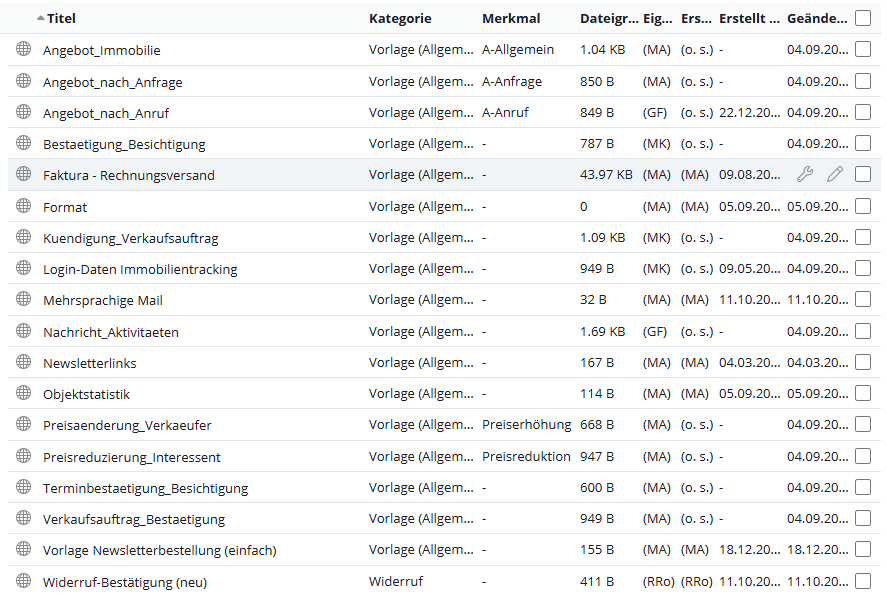Open the Mehrsprachige Mail template
This screenshot has width=887, height=595.
click(x=103, y=300)
